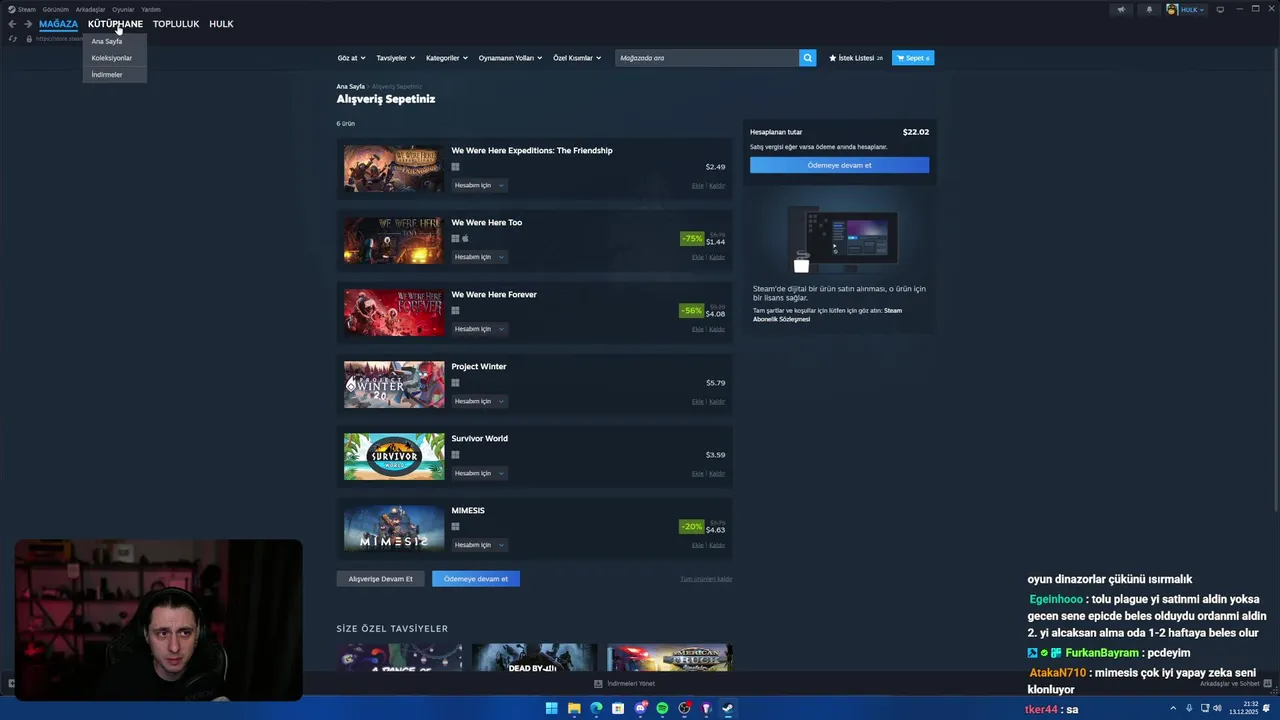Open File Explorer from taskbar
This screenshot has height=720, width=1280.
(x=574, y=709)
